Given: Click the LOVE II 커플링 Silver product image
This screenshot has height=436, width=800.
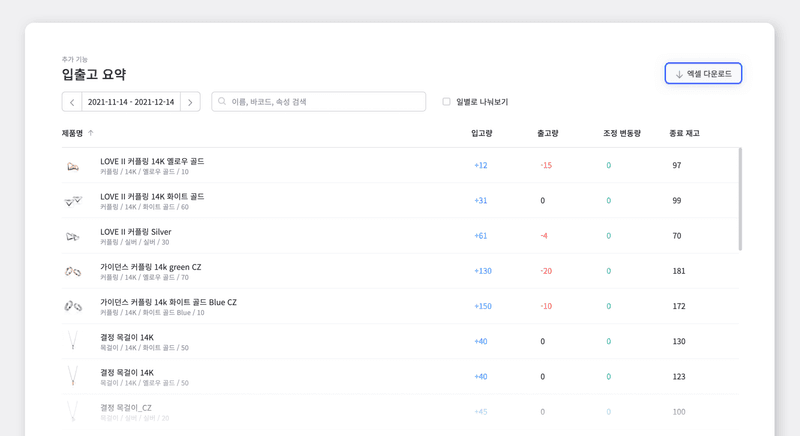Looking at the screenshot, I should pos(73,237).
